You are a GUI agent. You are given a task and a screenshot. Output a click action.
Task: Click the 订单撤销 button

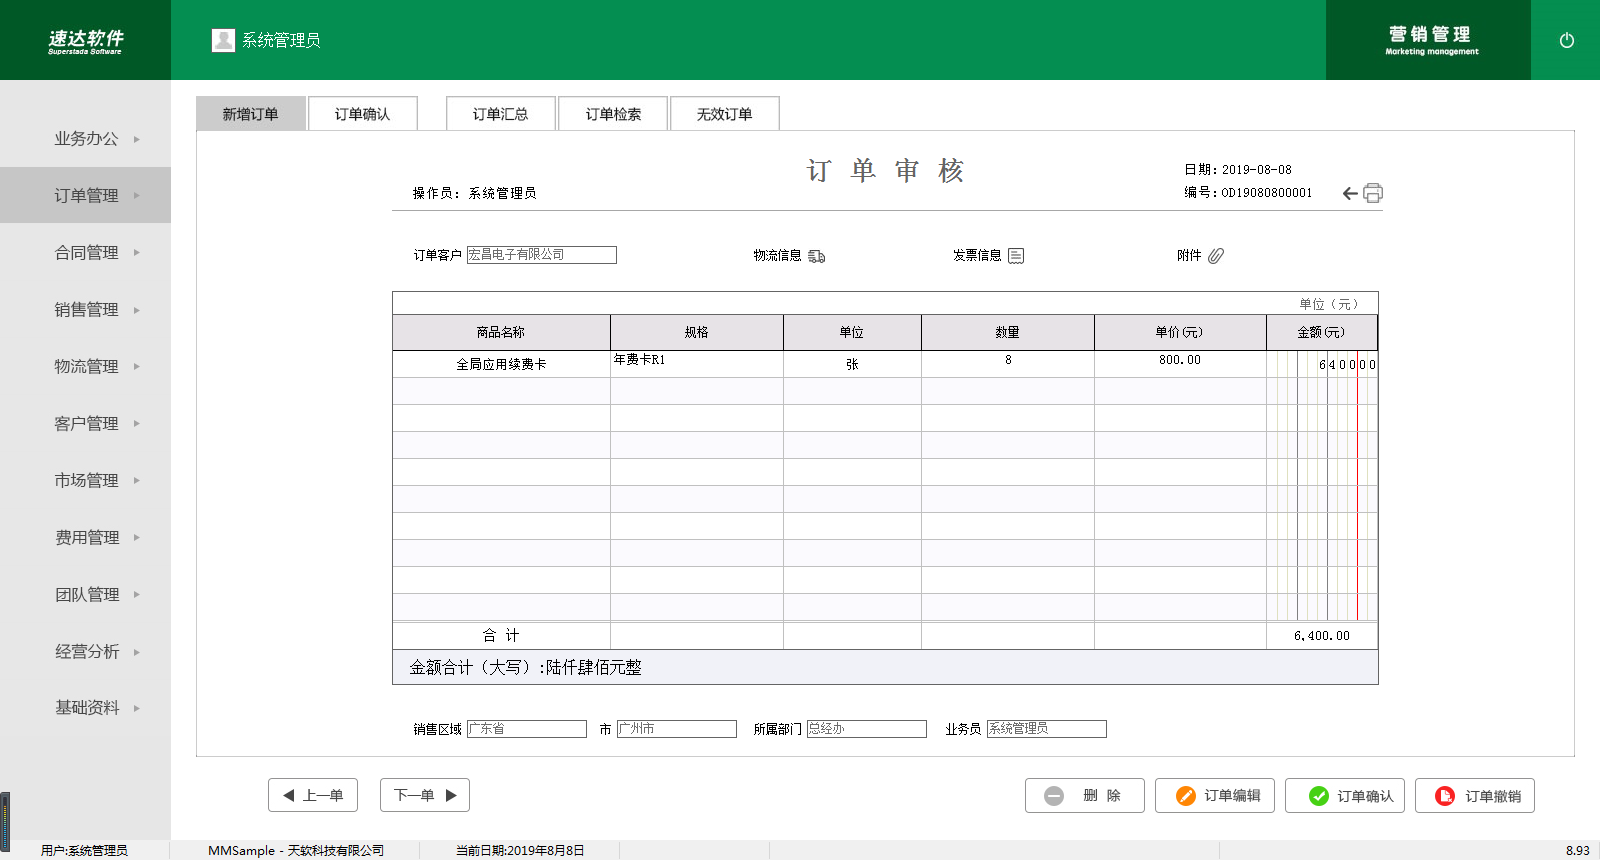pos(1475,795)
